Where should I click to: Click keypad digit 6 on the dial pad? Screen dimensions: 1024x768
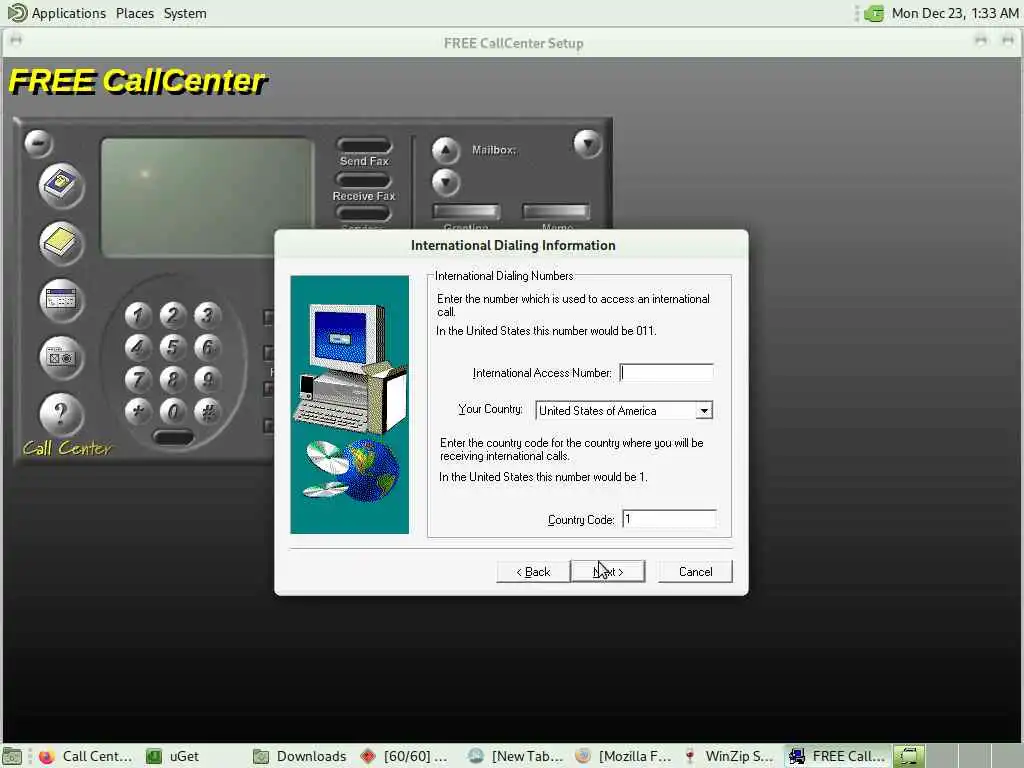[208, 347]
